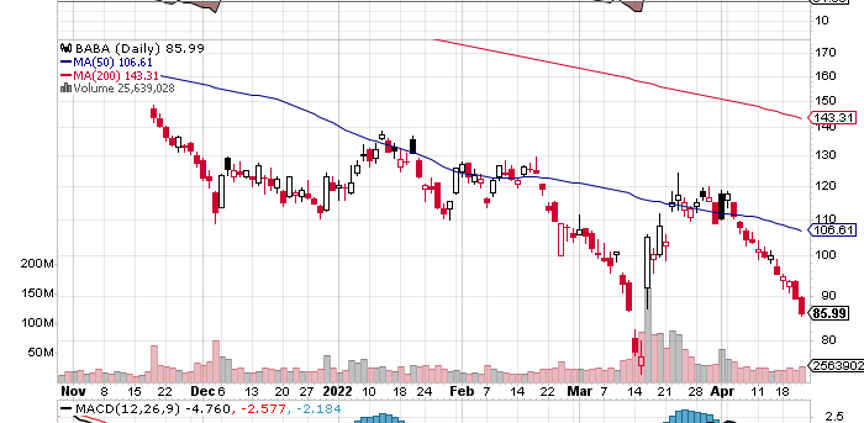Viewport: 864px width, 423px height.
Task: Click the 85.99 last price tag
Action: [832, 313]
